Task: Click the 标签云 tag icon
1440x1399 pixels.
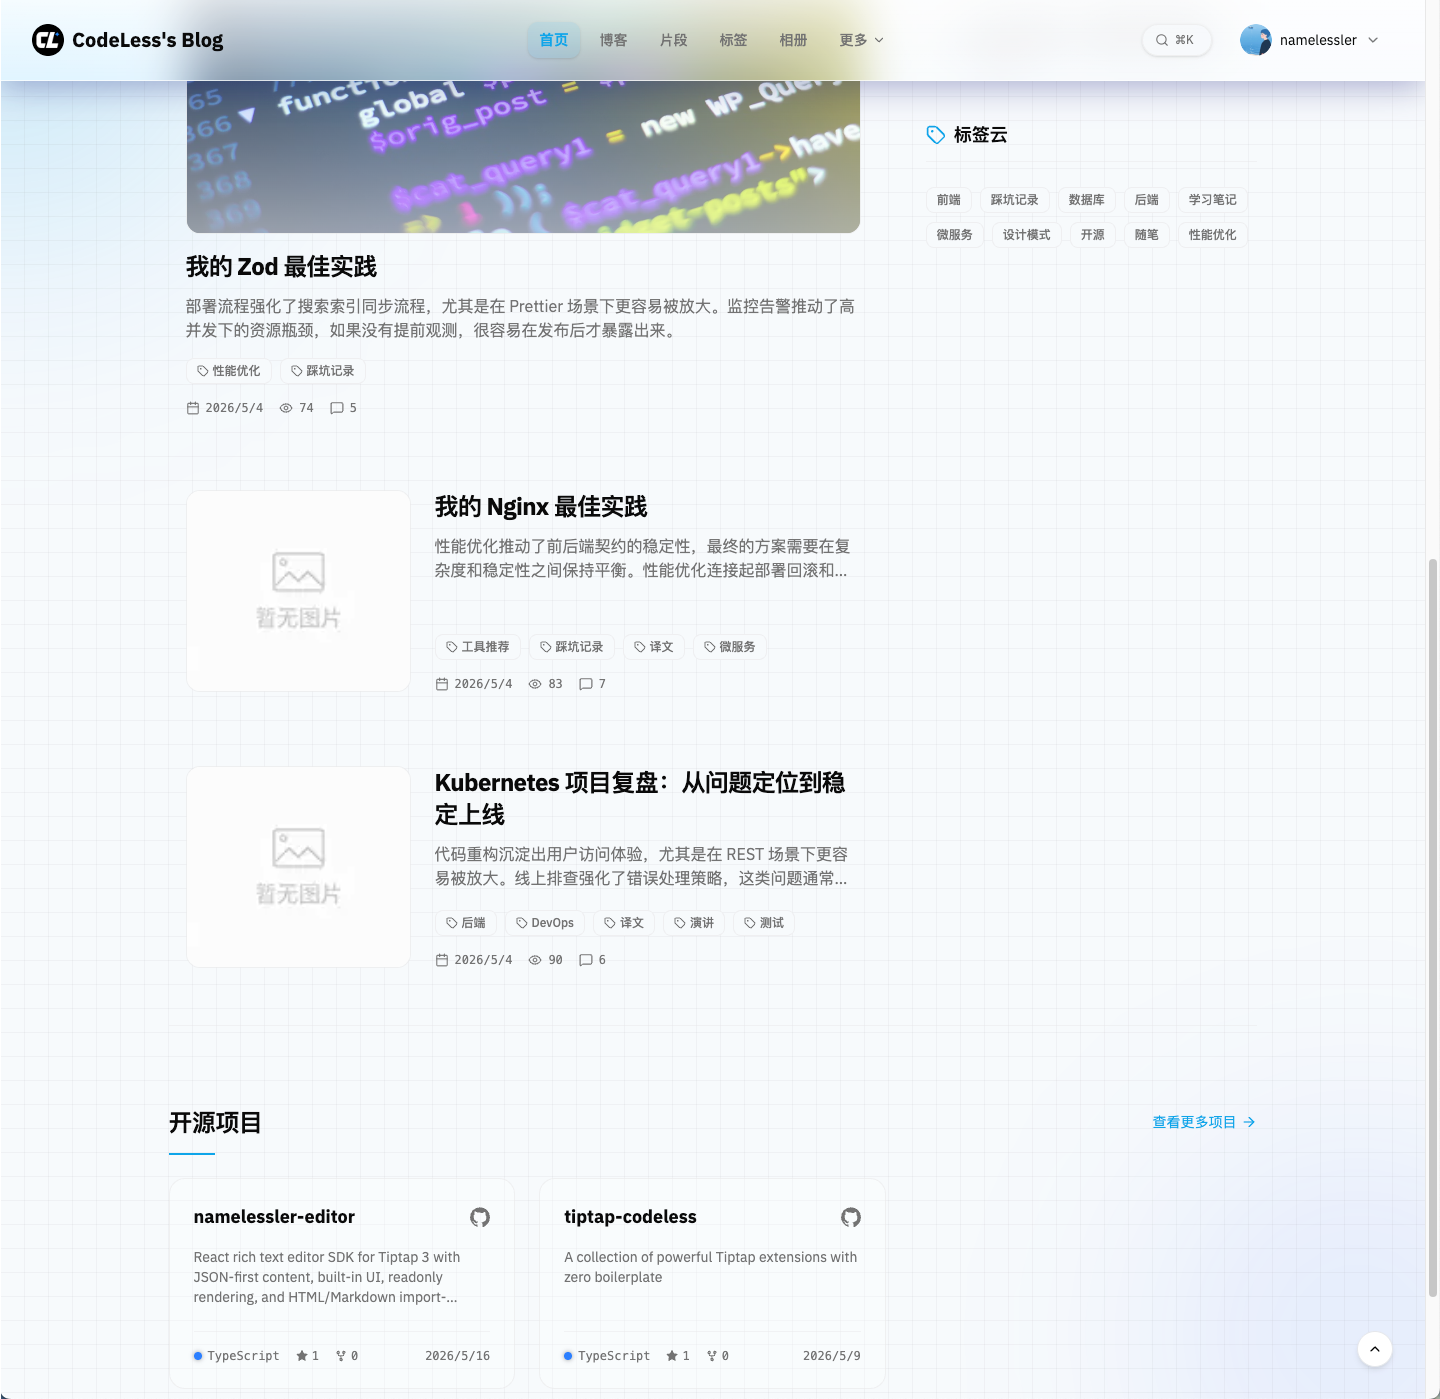Action: coord(936,135)
